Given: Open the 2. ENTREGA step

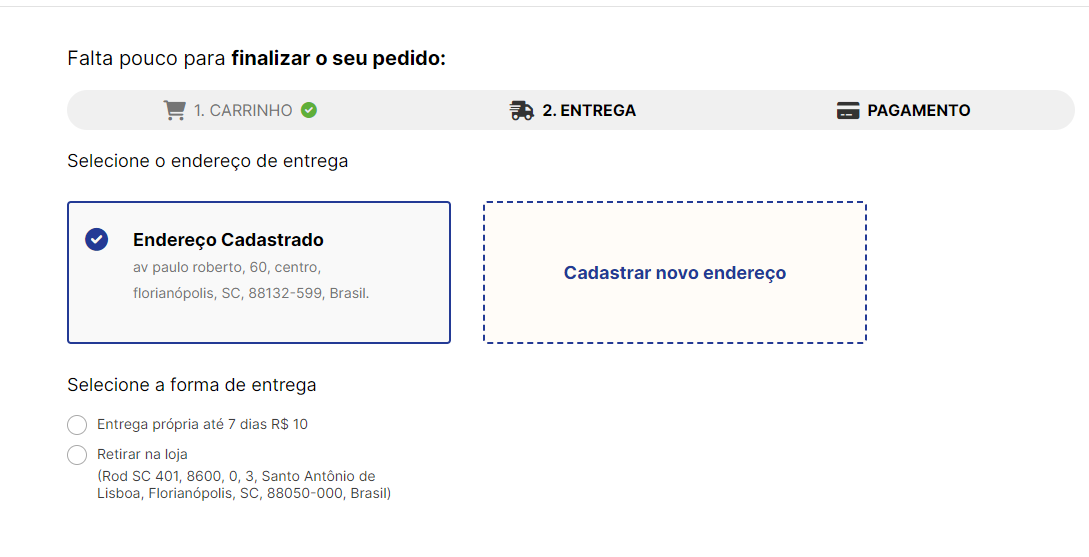Looking at the screenshot, I should [x=589, y=110].
